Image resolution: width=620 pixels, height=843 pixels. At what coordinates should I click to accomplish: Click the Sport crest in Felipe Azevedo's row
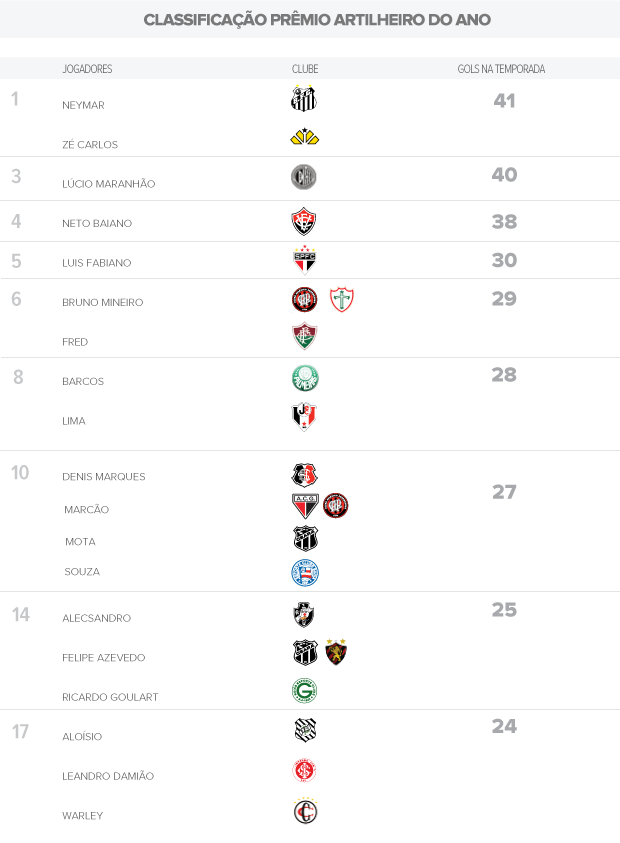click(336, 653)
